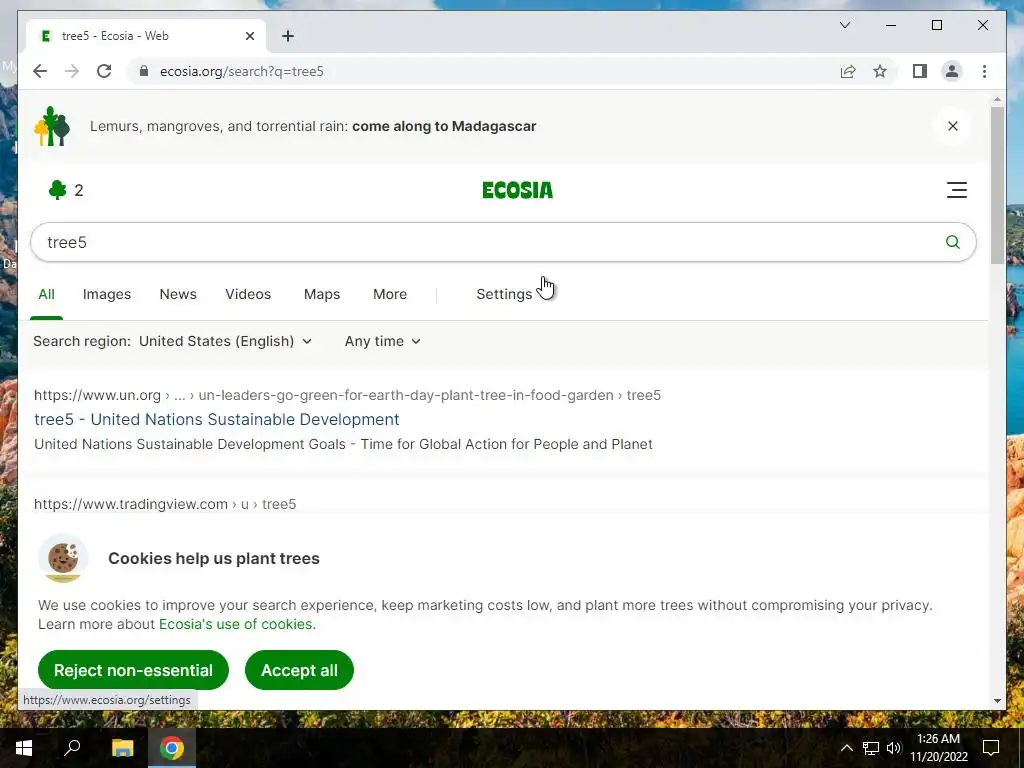Click Reject non-essential cookies
1024x768 pixels.
133,670
